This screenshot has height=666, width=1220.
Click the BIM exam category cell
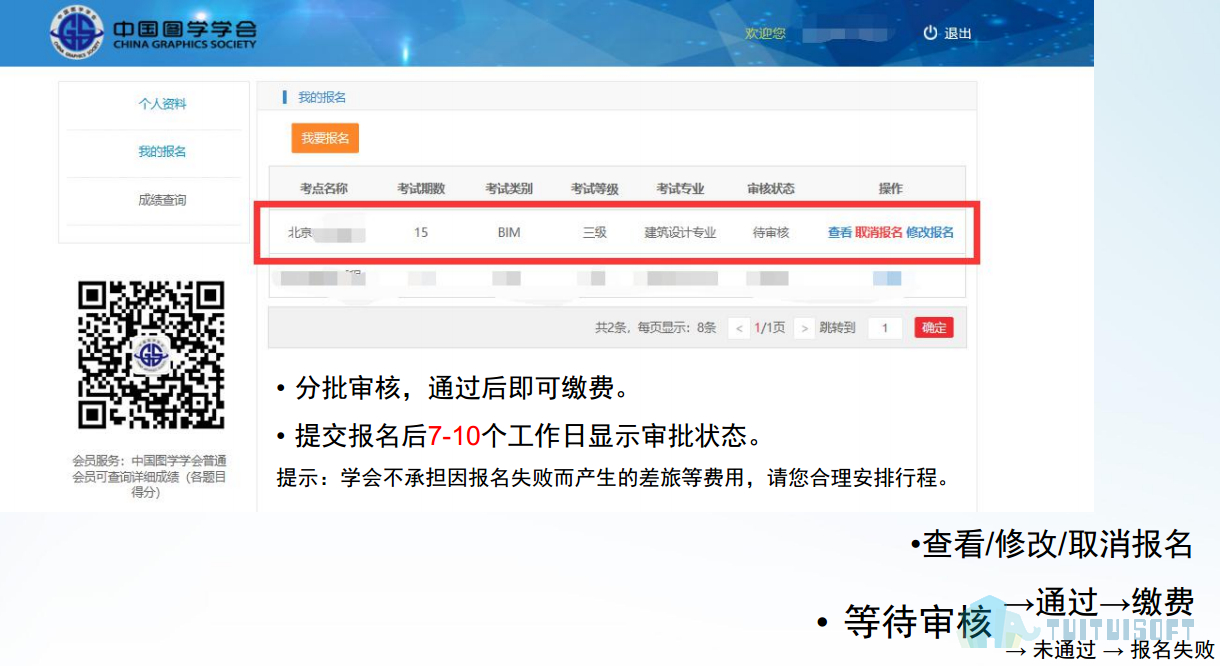(x=509, y=232)
